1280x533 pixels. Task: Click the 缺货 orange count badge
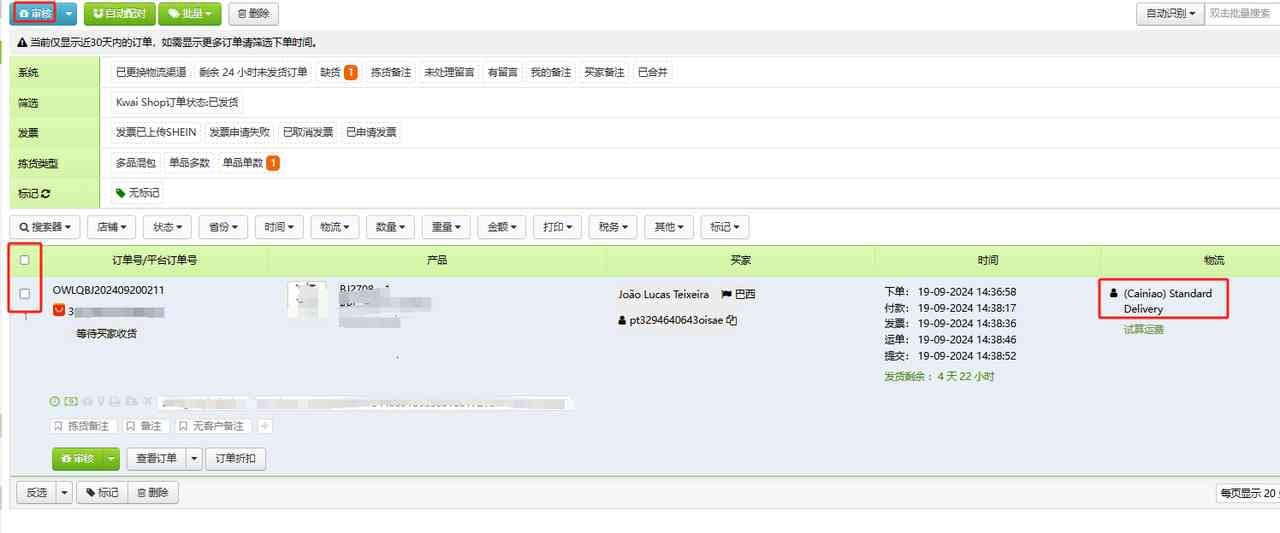click(351, 73)
